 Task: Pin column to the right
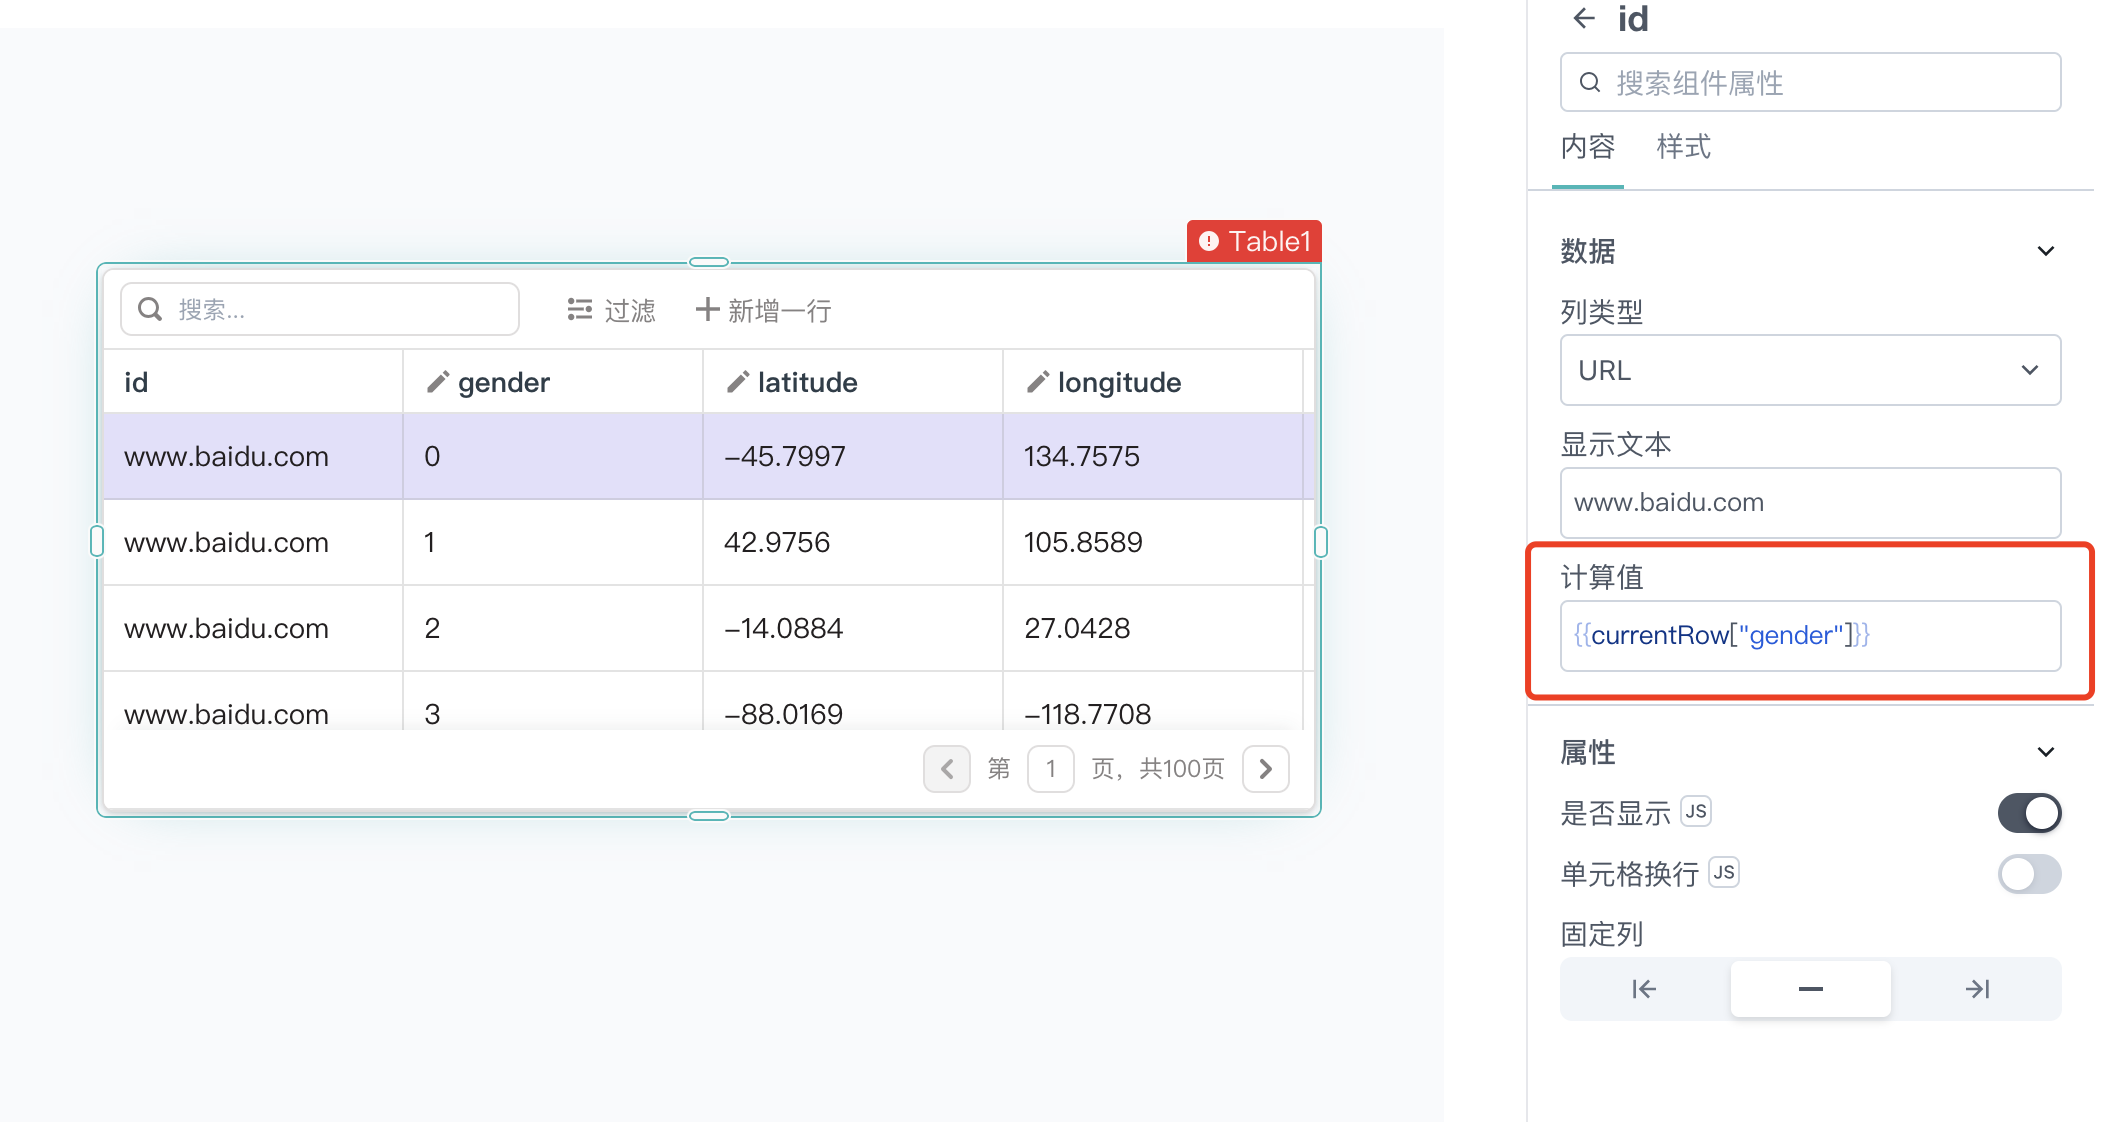[1977, 989]
